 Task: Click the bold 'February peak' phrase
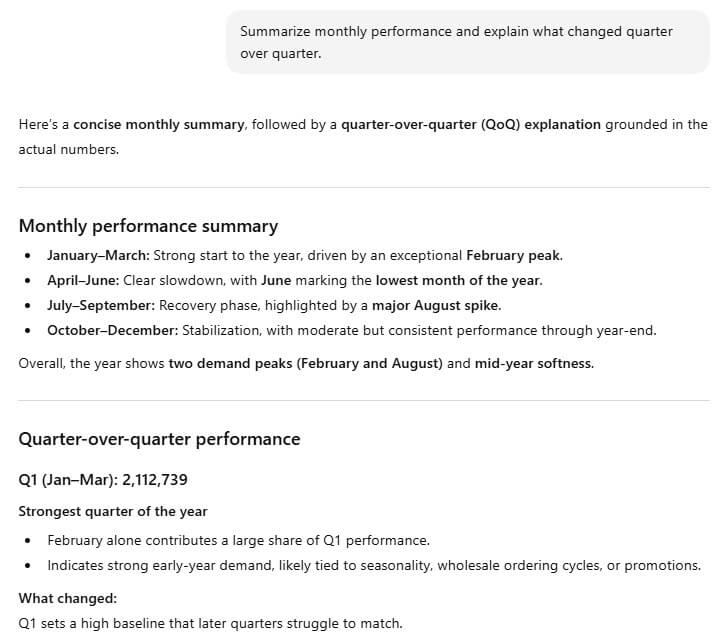click(x=514, y=256)
